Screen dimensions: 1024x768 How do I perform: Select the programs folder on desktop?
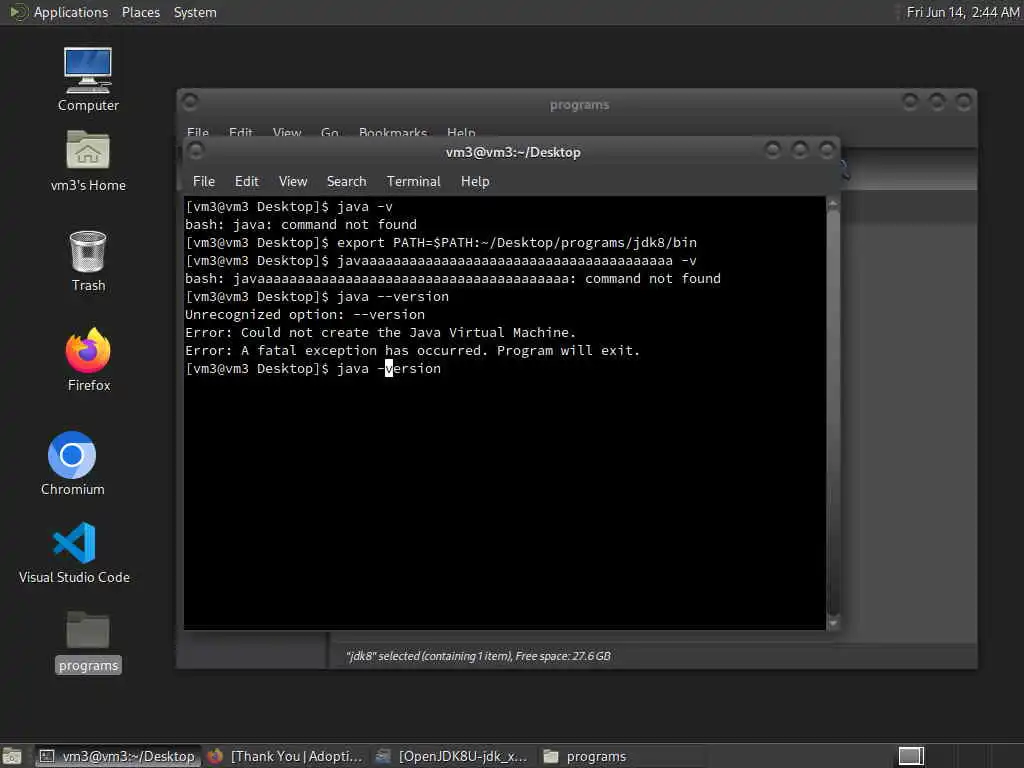tap(88, 643)
